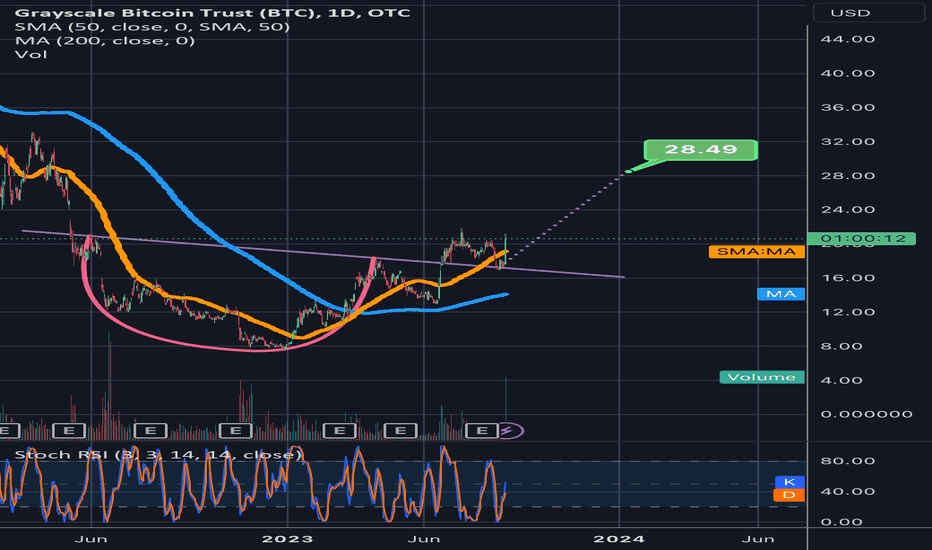932x550 pixels.
Task: Select the green Volume axis label
Action: coord(762,377)
